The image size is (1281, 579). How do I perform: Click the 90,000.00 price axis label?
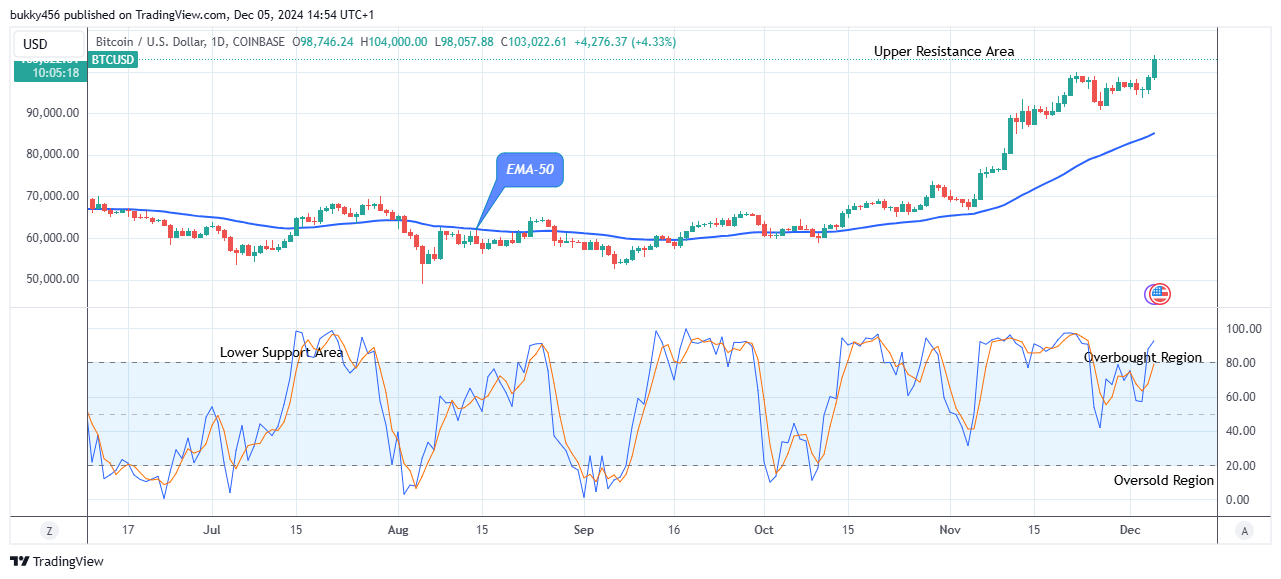pos(52,113)
